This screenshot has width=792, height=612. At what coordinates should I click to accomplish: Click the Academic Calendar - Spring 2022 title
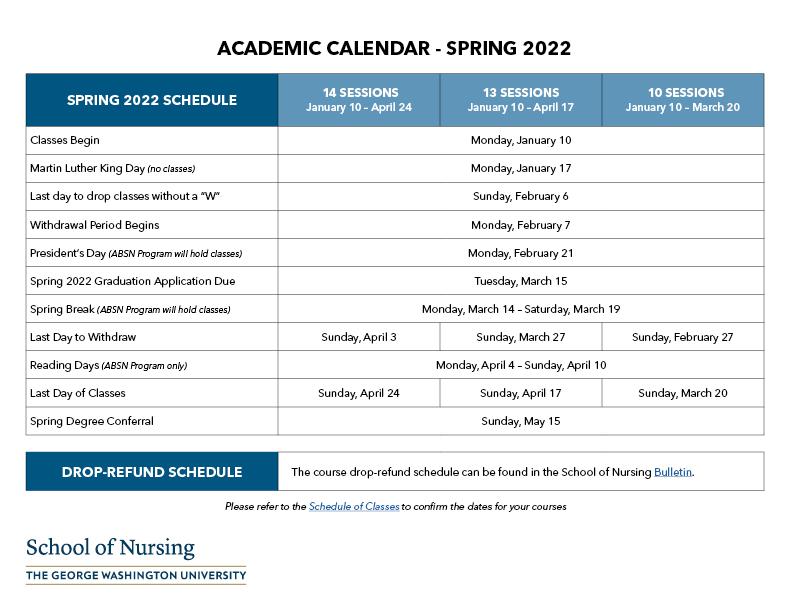point(394,48)
